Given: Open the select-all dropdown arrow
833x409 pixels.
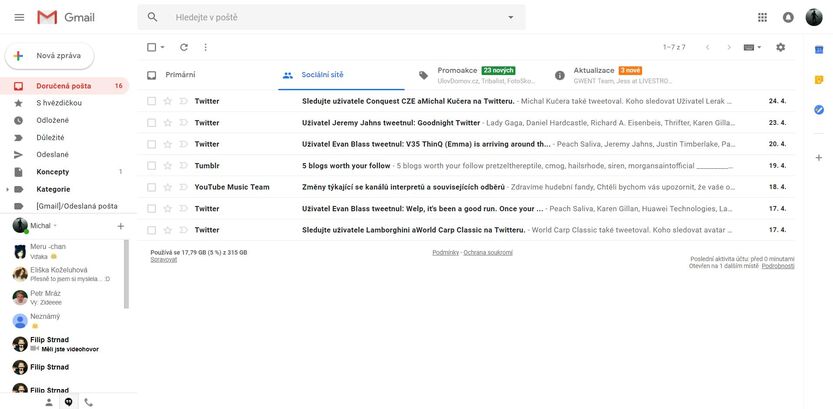Looking at the screenshot, I should (x=163, y=47).
